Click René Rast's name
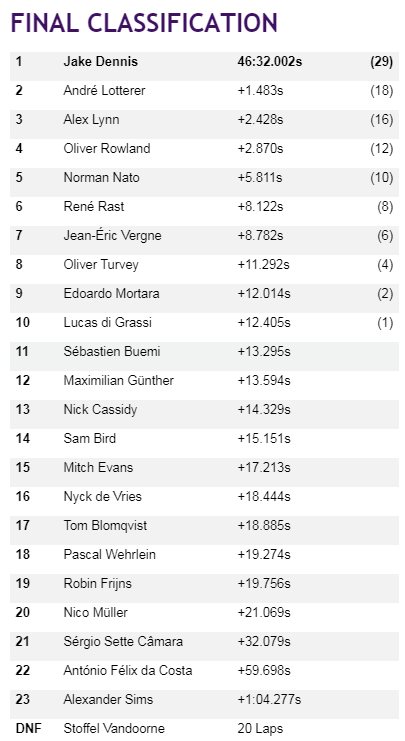This screenshot has width=405, height=741. pos(94,207)
